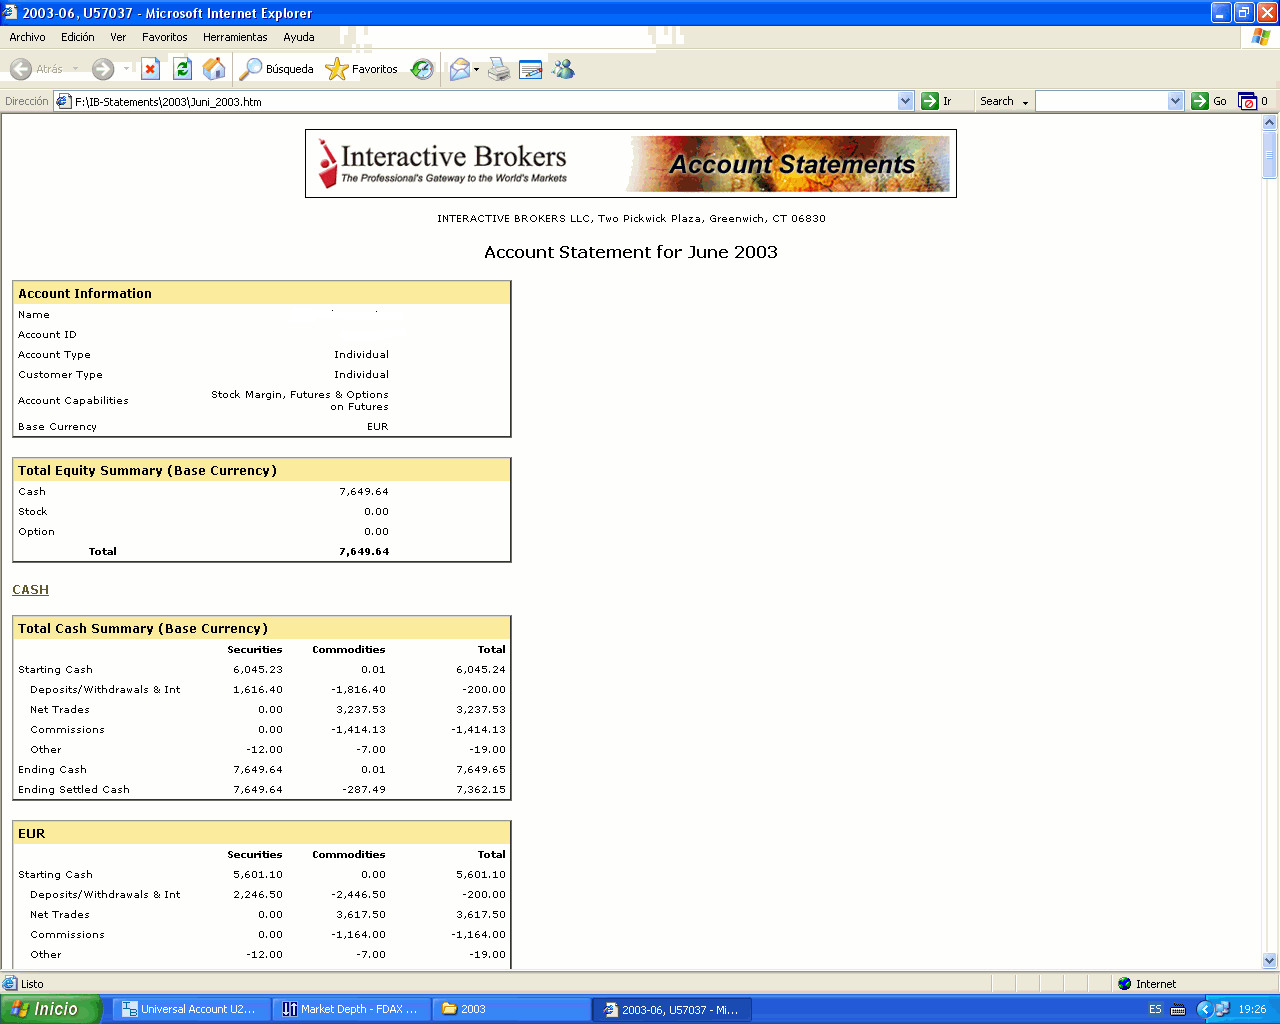Launch the Messenger people icon
1280x1024 pixels.
pyautogui.click(x=564, y=69)
